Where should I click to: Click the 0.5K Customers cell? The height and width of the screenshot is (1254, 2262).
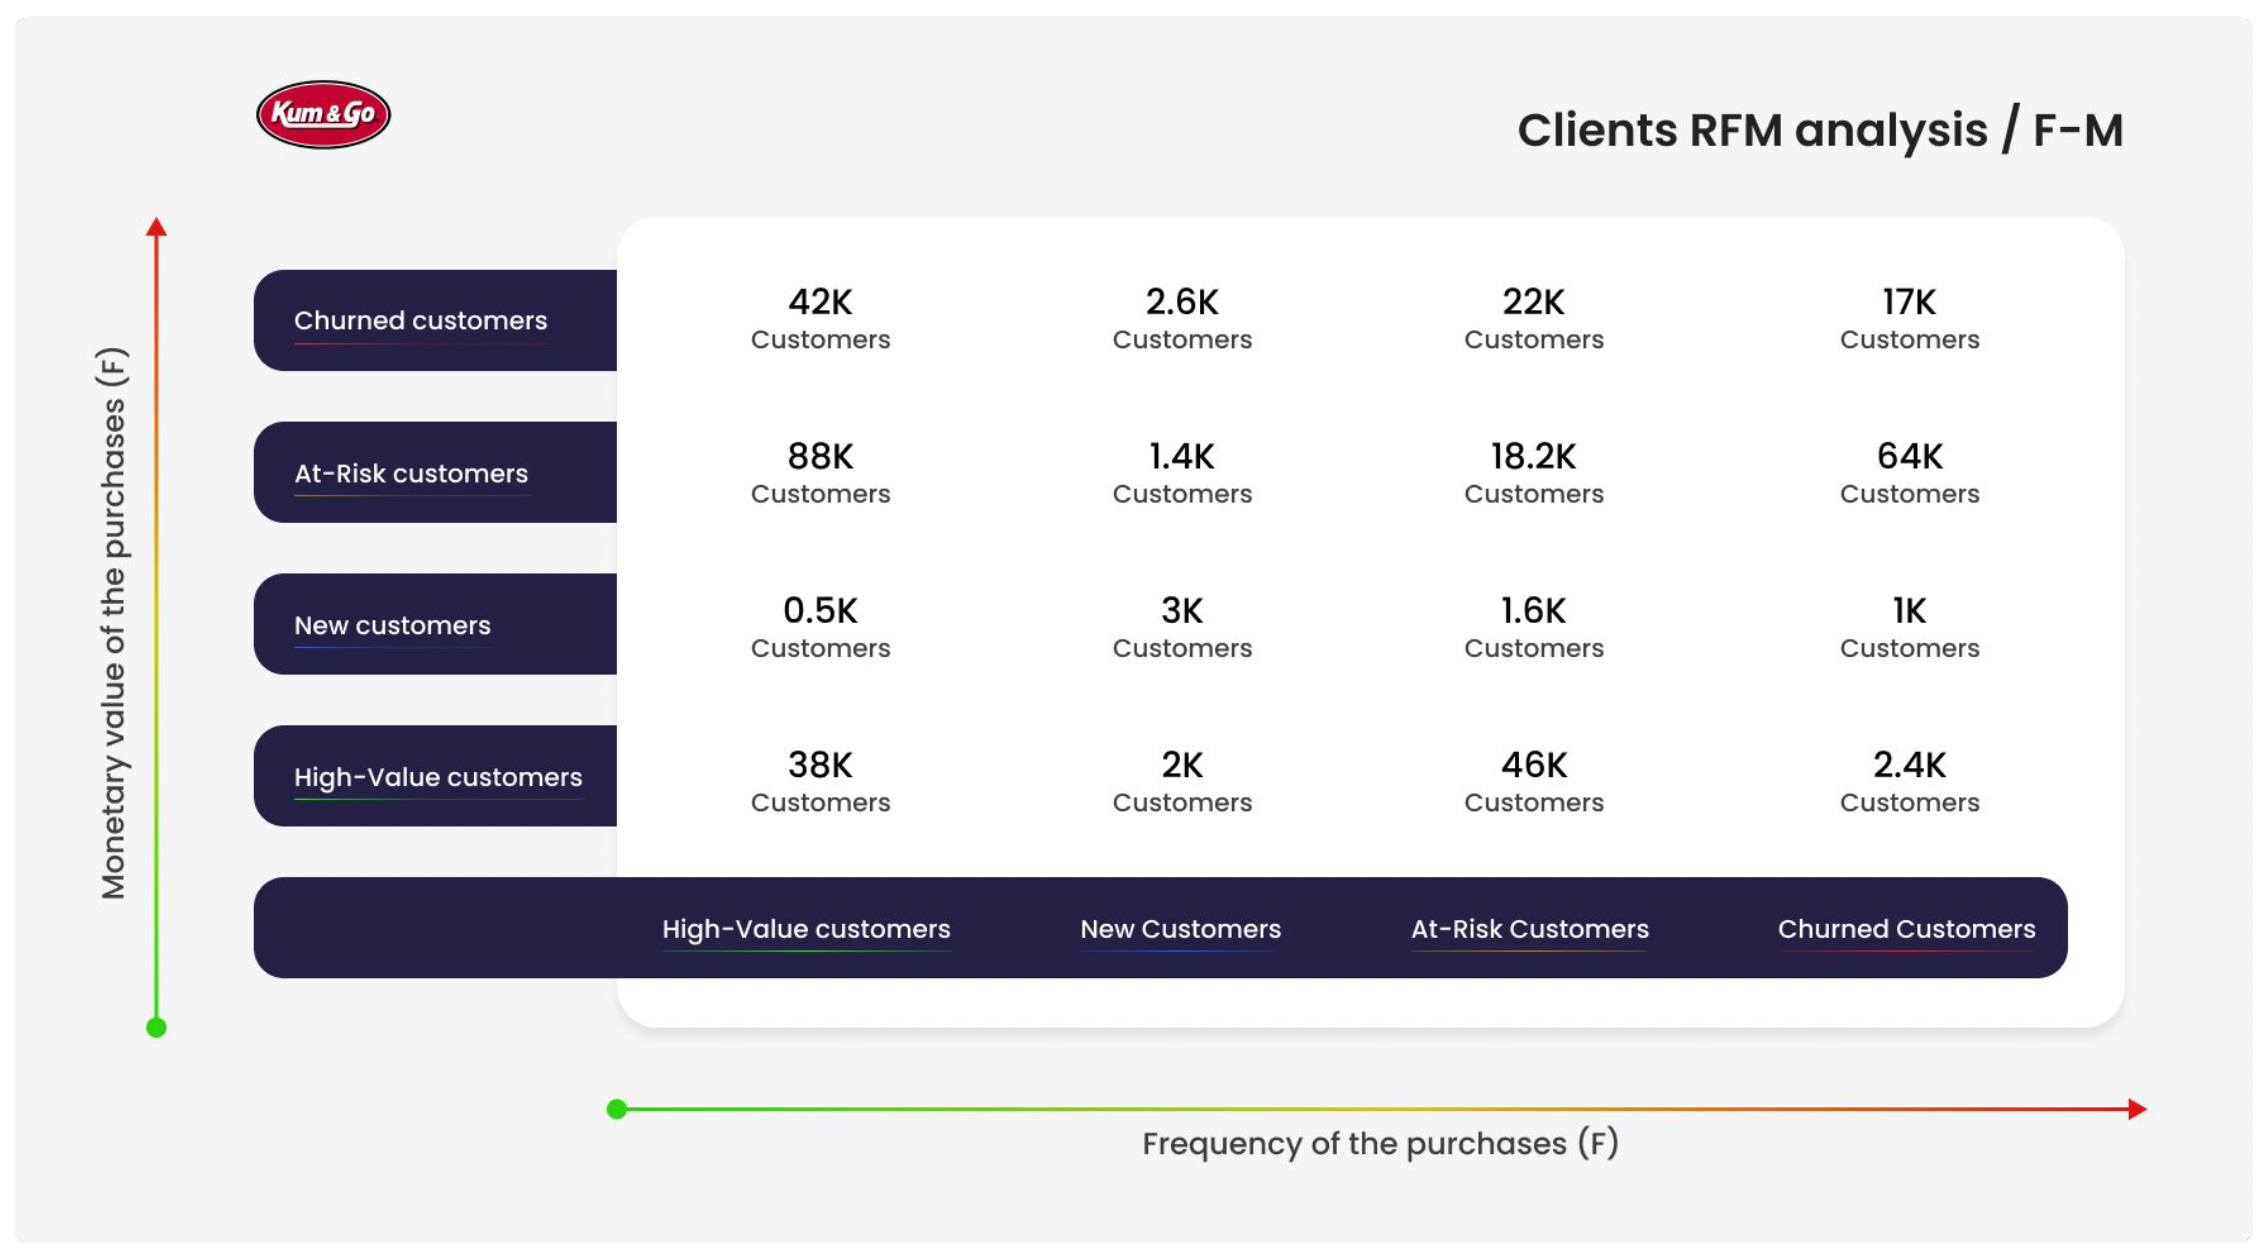click(820, 627)
